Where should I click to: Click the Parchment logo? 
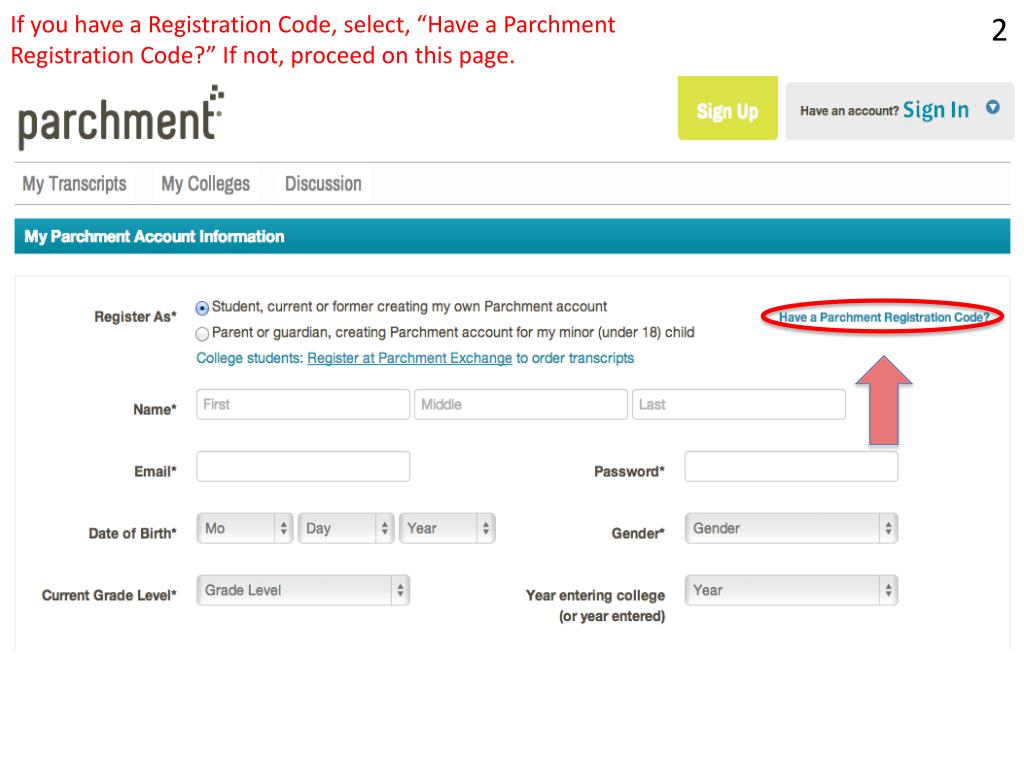119,117
